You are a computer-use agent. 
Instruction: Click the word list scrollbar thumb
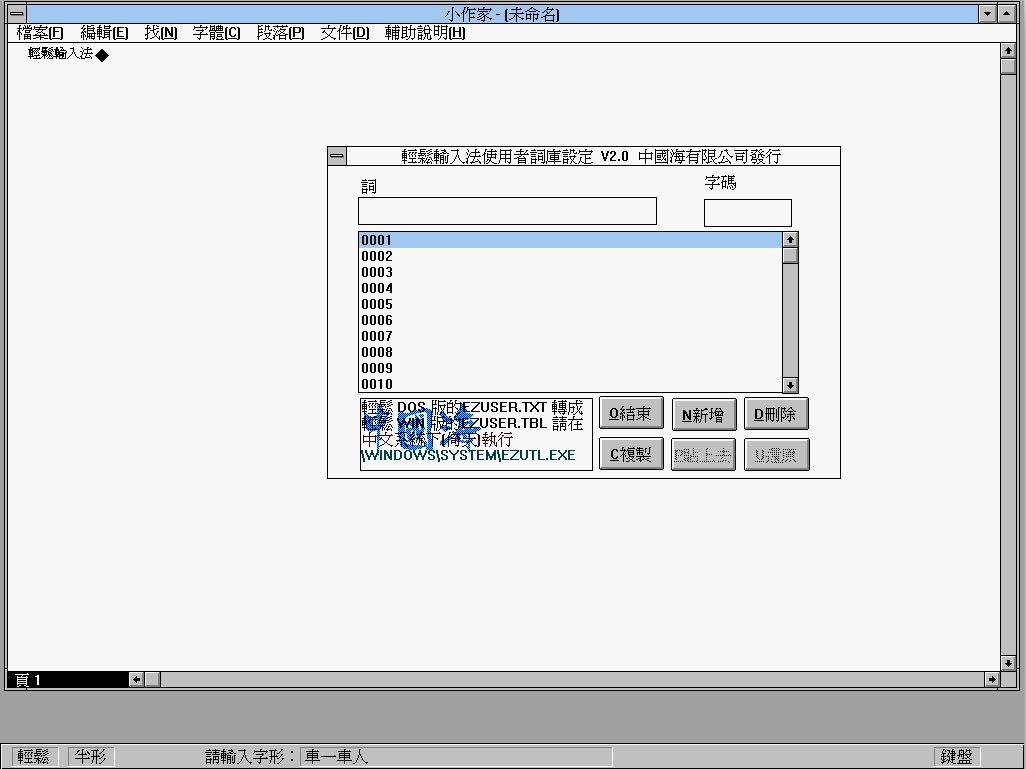coord(790,256)
